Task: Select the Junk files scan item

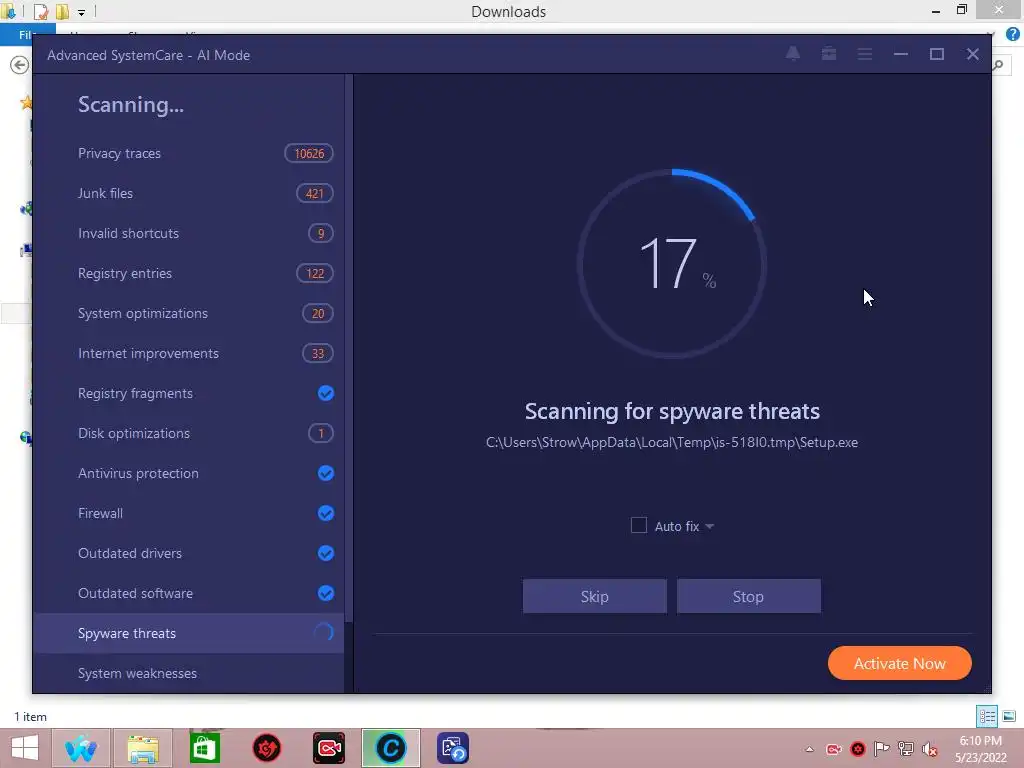Action: tap(188, 193)
